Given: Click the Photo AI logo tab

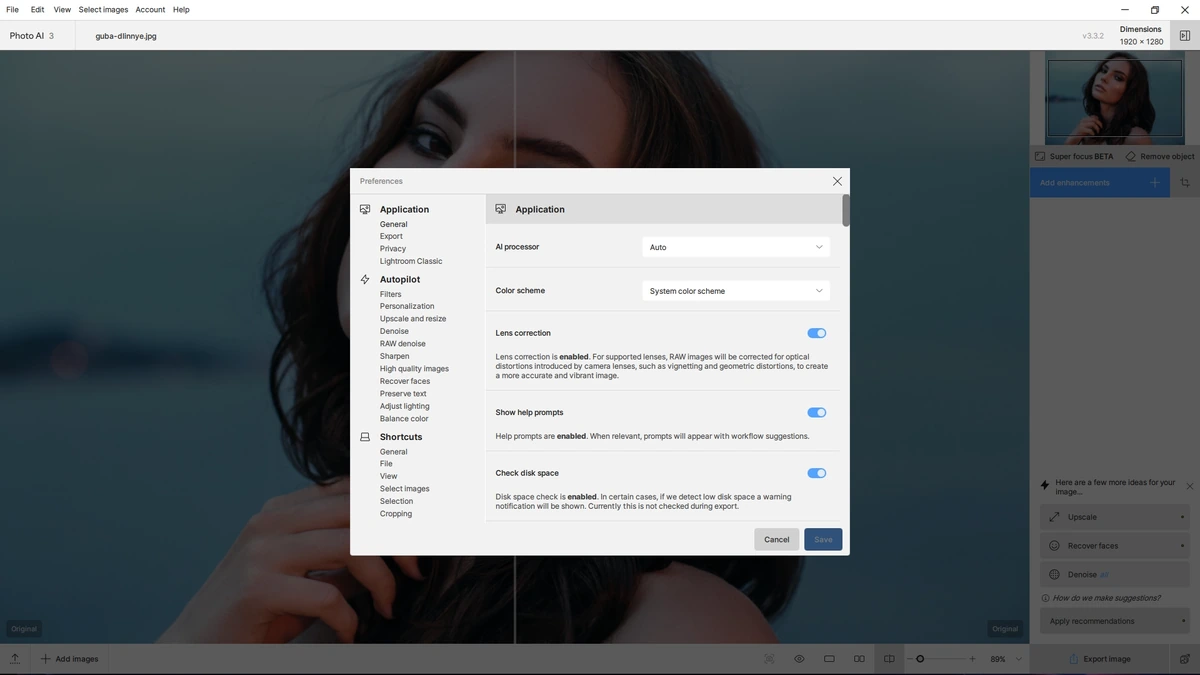Looking at the screenshot, I should coord(32,36).
